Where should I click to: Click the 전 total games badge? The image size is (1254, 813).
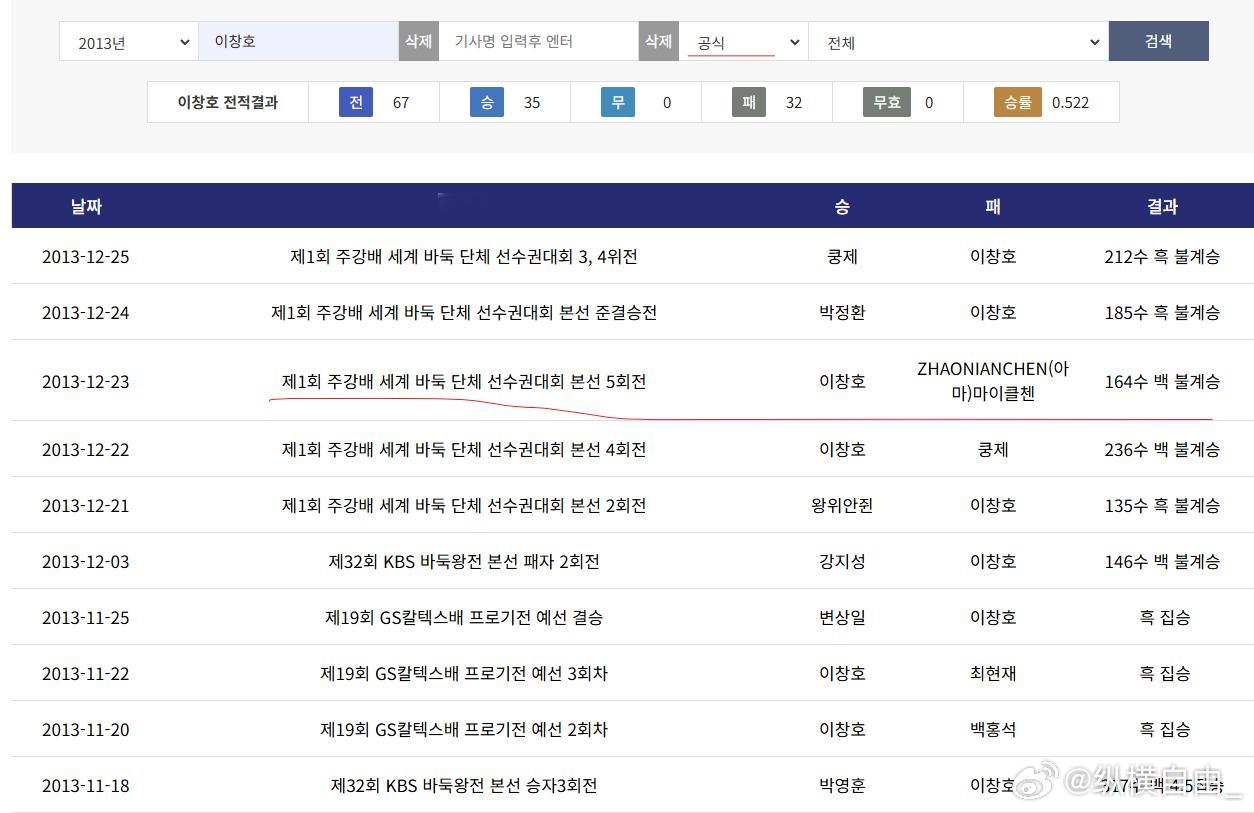tap(356, 102)
